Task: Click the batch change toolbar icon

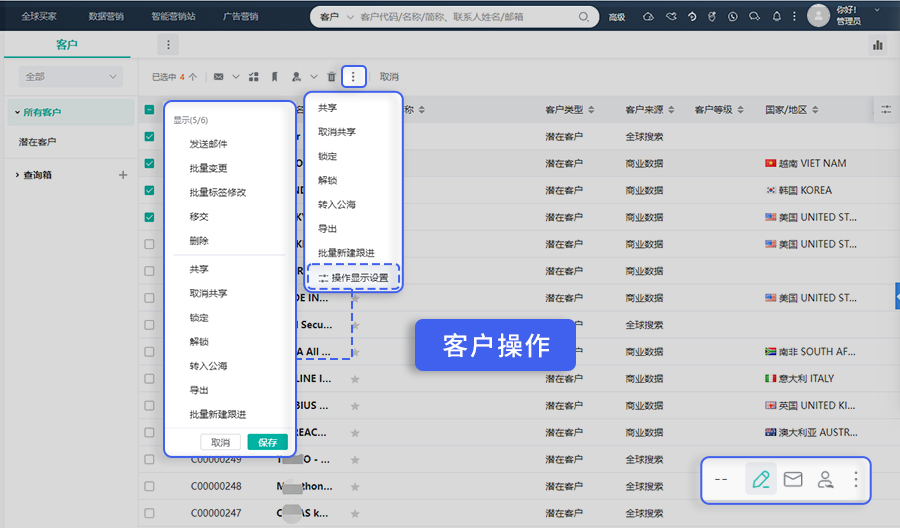Action: (254, 77)
